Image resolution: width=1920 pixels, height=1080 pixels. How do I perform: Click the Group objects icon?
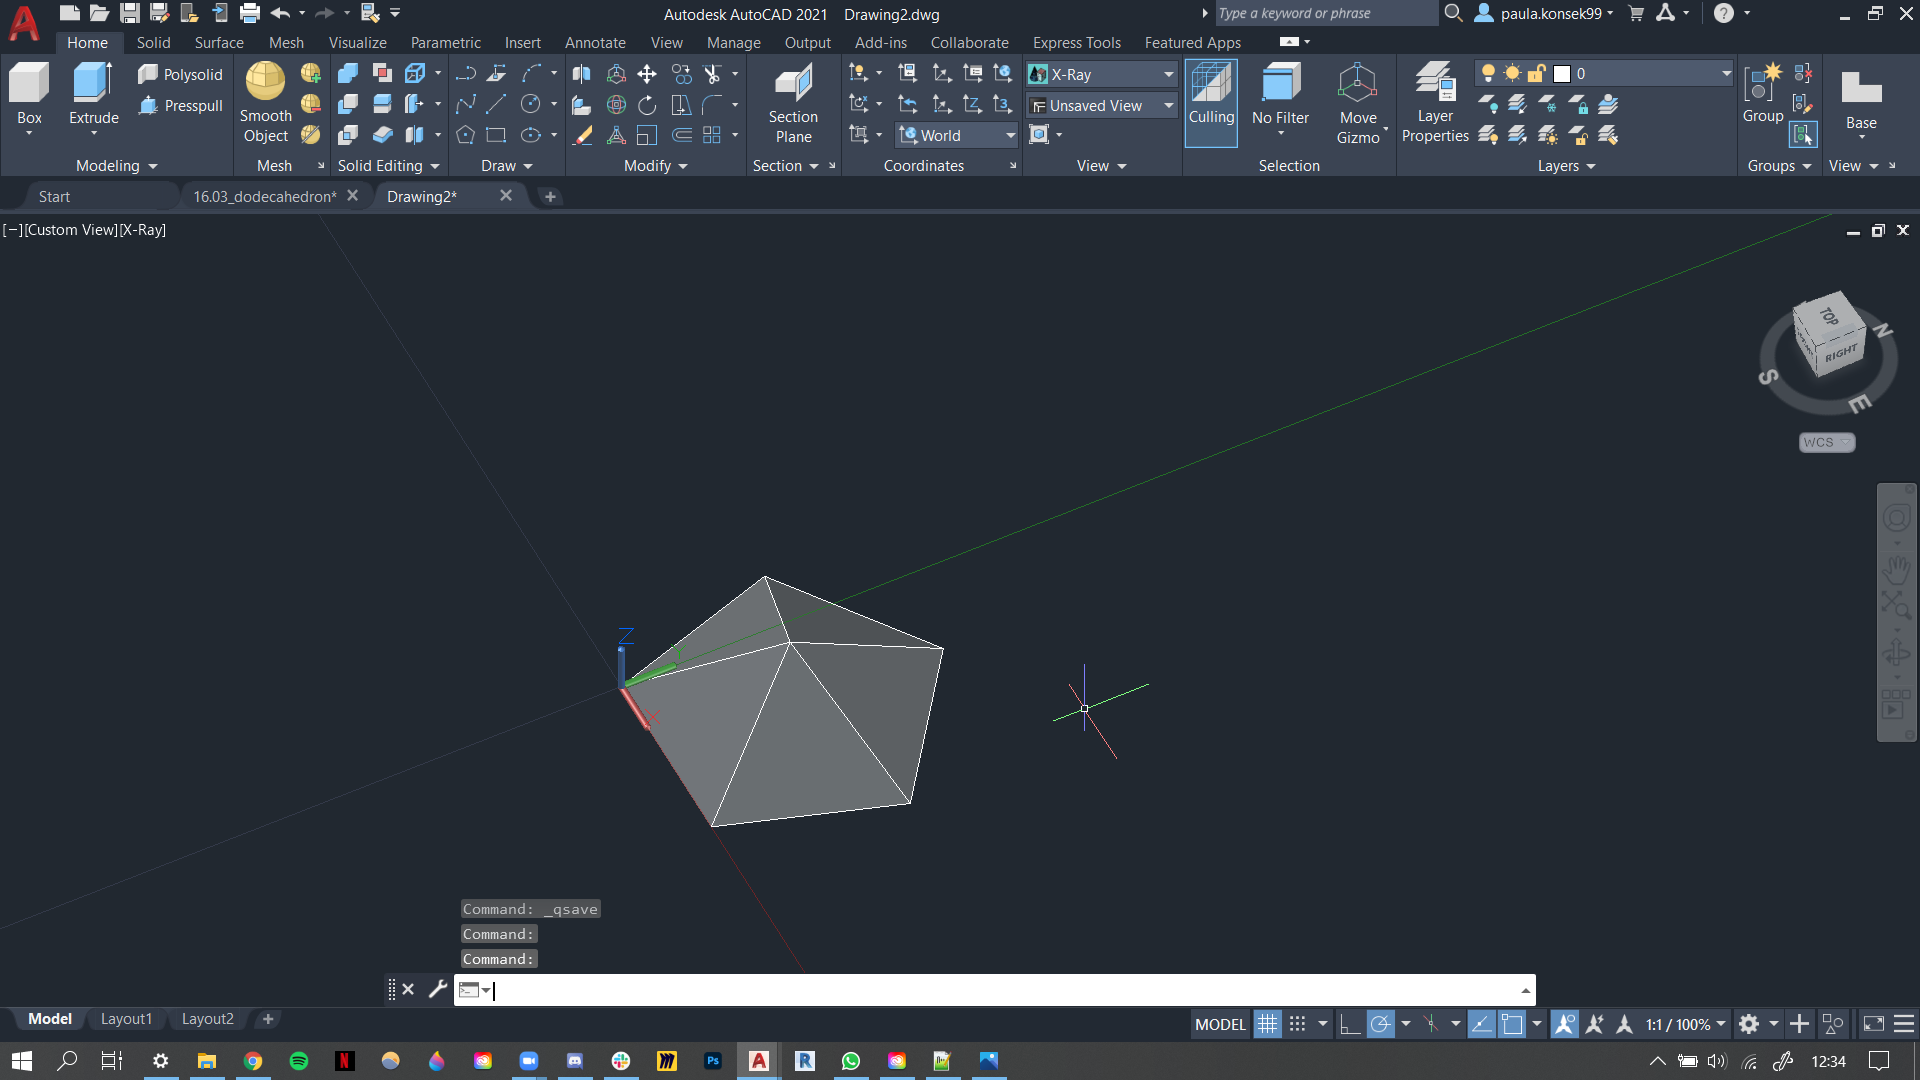pos(1762,94)
